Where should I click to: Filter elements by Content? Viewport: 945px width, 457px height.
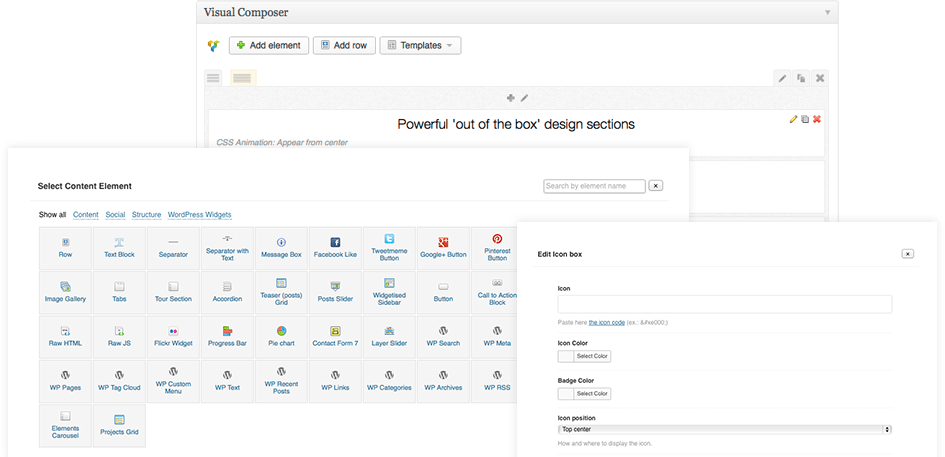click(86, 215)
